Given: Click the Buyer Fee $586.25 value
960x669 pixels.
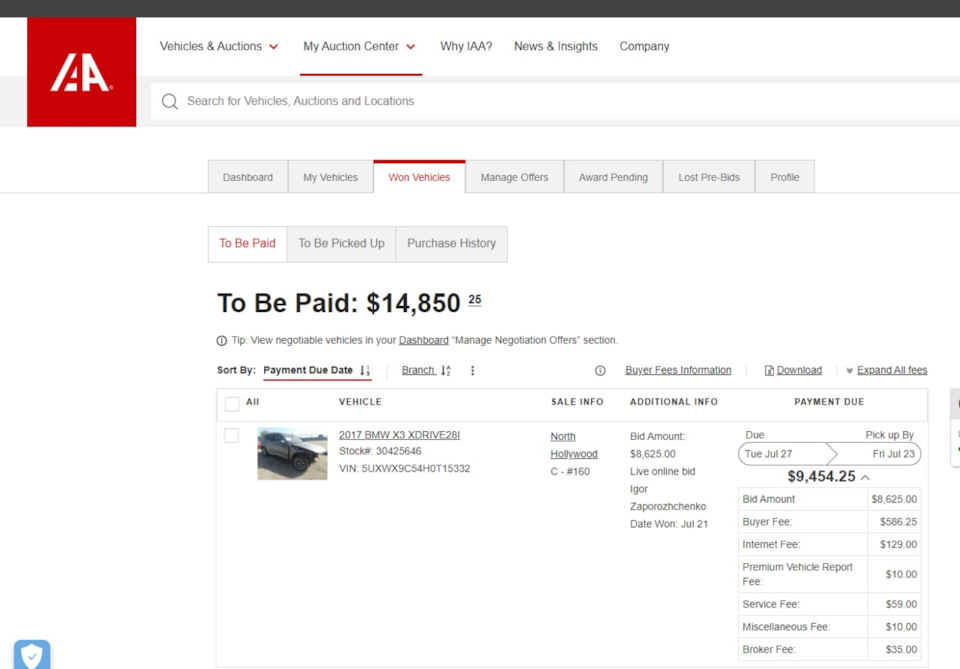Looking at the screenshot, I should [898, 522].
